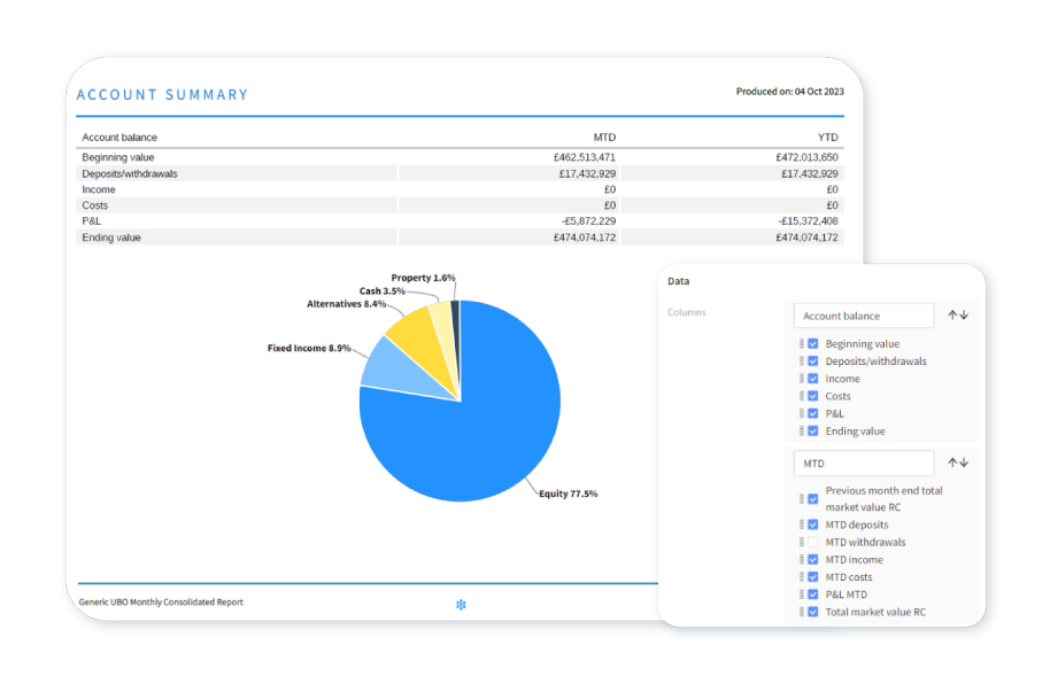Enable the MTD withdrawals checkbox
Image resolution: width=1050 pixels, height=684 pixels.
click(812, 541)
